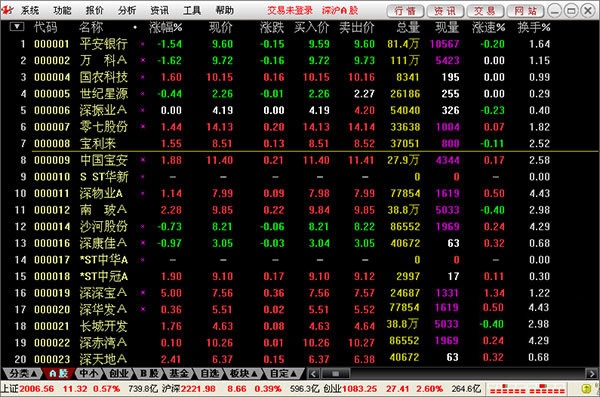Sort by the 换手% column header
The width and height of the screenshot is (600, 397).
point(534,27)
